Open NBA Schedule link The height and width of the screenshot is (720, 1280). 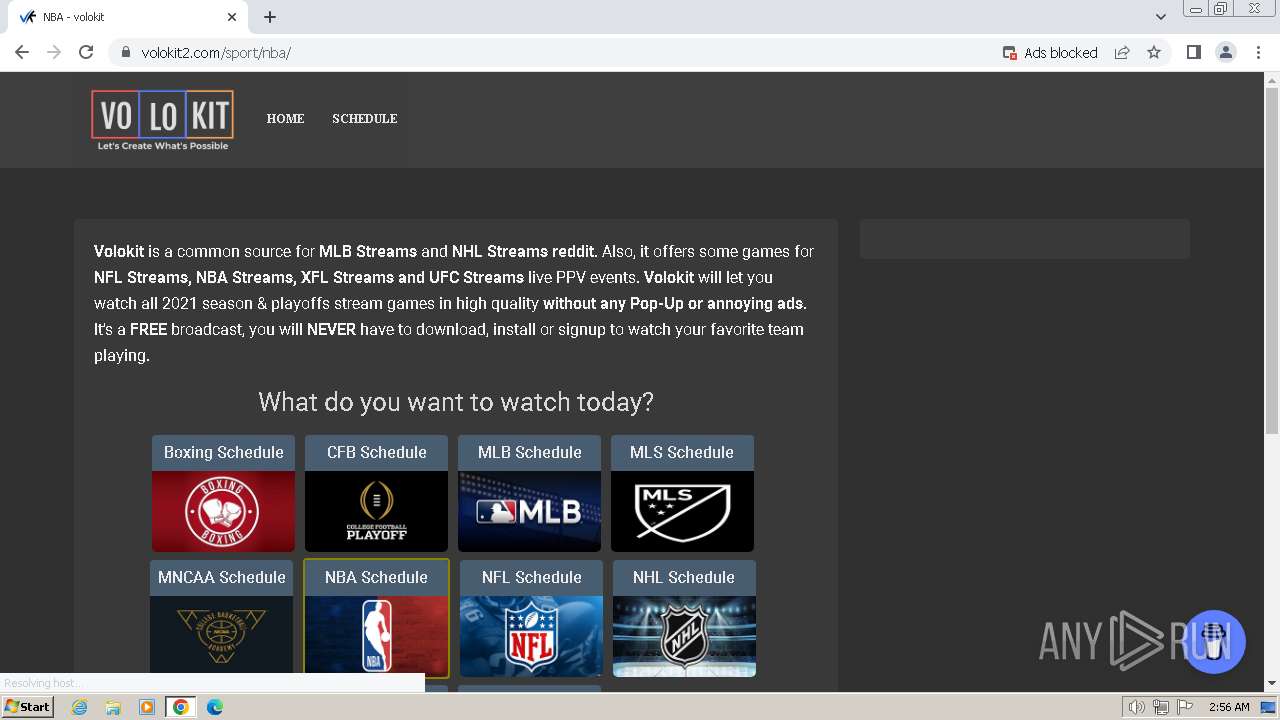[x=376, y=577]
